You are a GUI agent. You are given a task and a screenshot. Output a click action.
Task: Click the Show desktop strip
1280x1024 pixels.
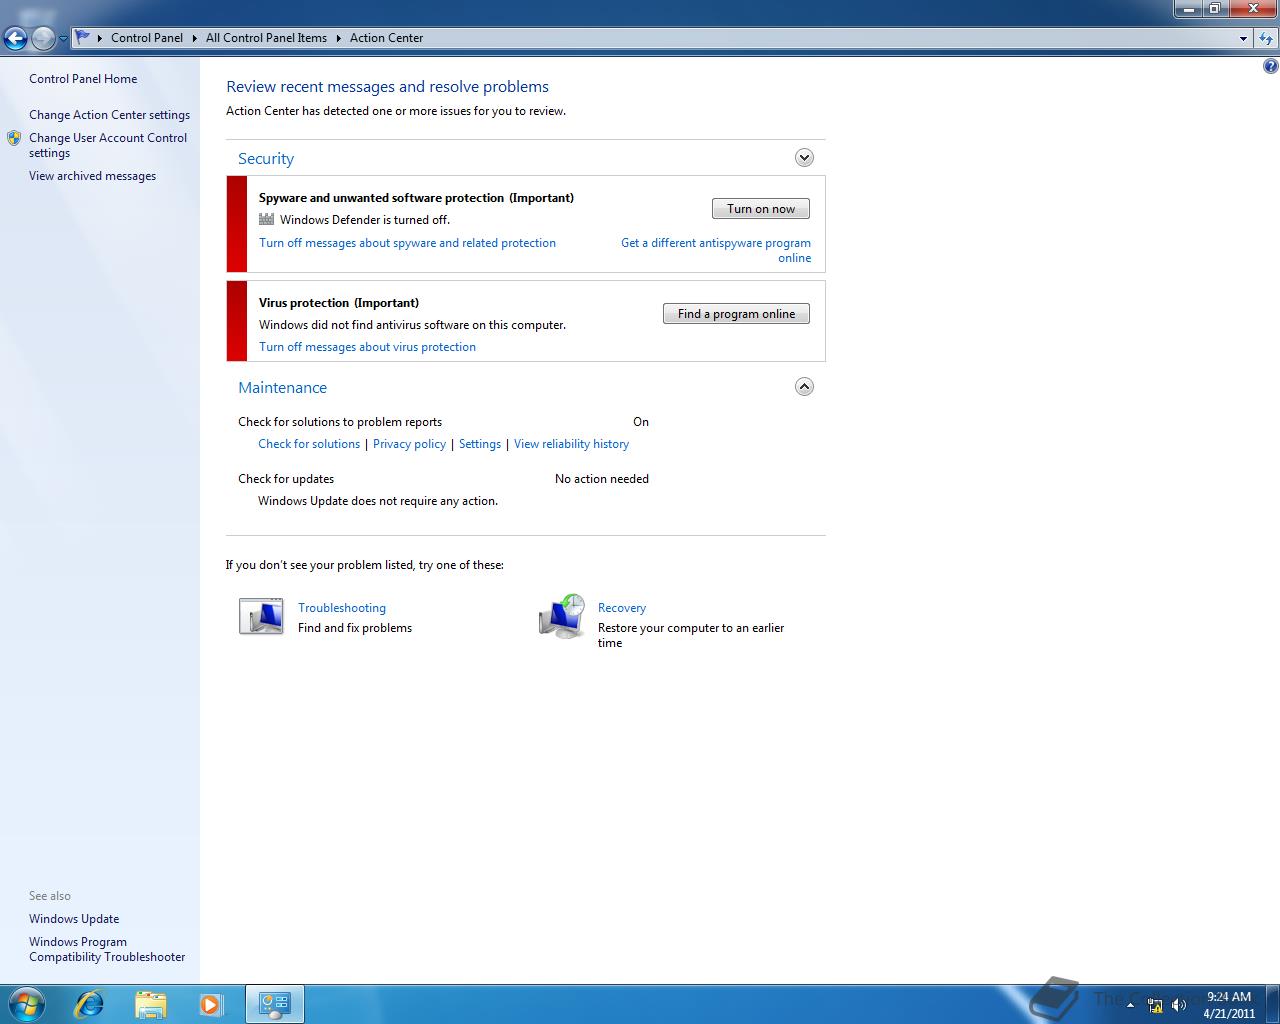pyautogui.click(x=1272, y=1004)
